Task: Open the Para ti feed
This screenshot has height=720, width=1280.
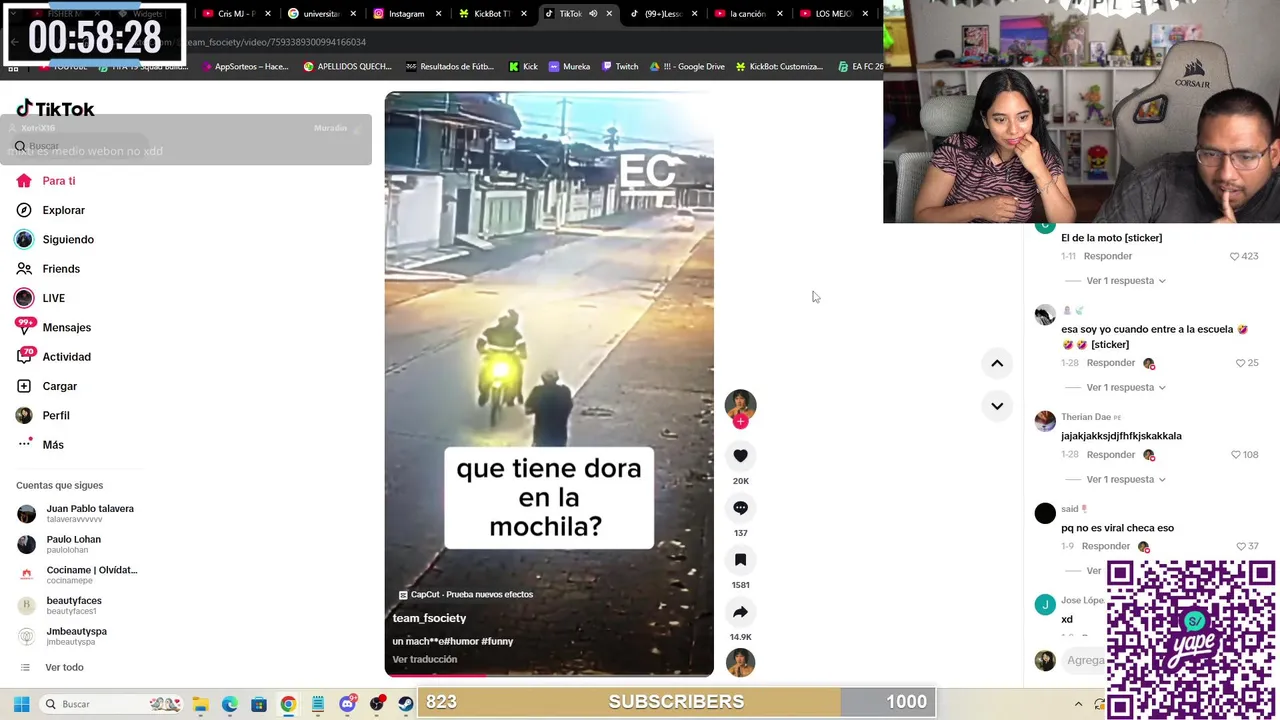Action: 46,181
